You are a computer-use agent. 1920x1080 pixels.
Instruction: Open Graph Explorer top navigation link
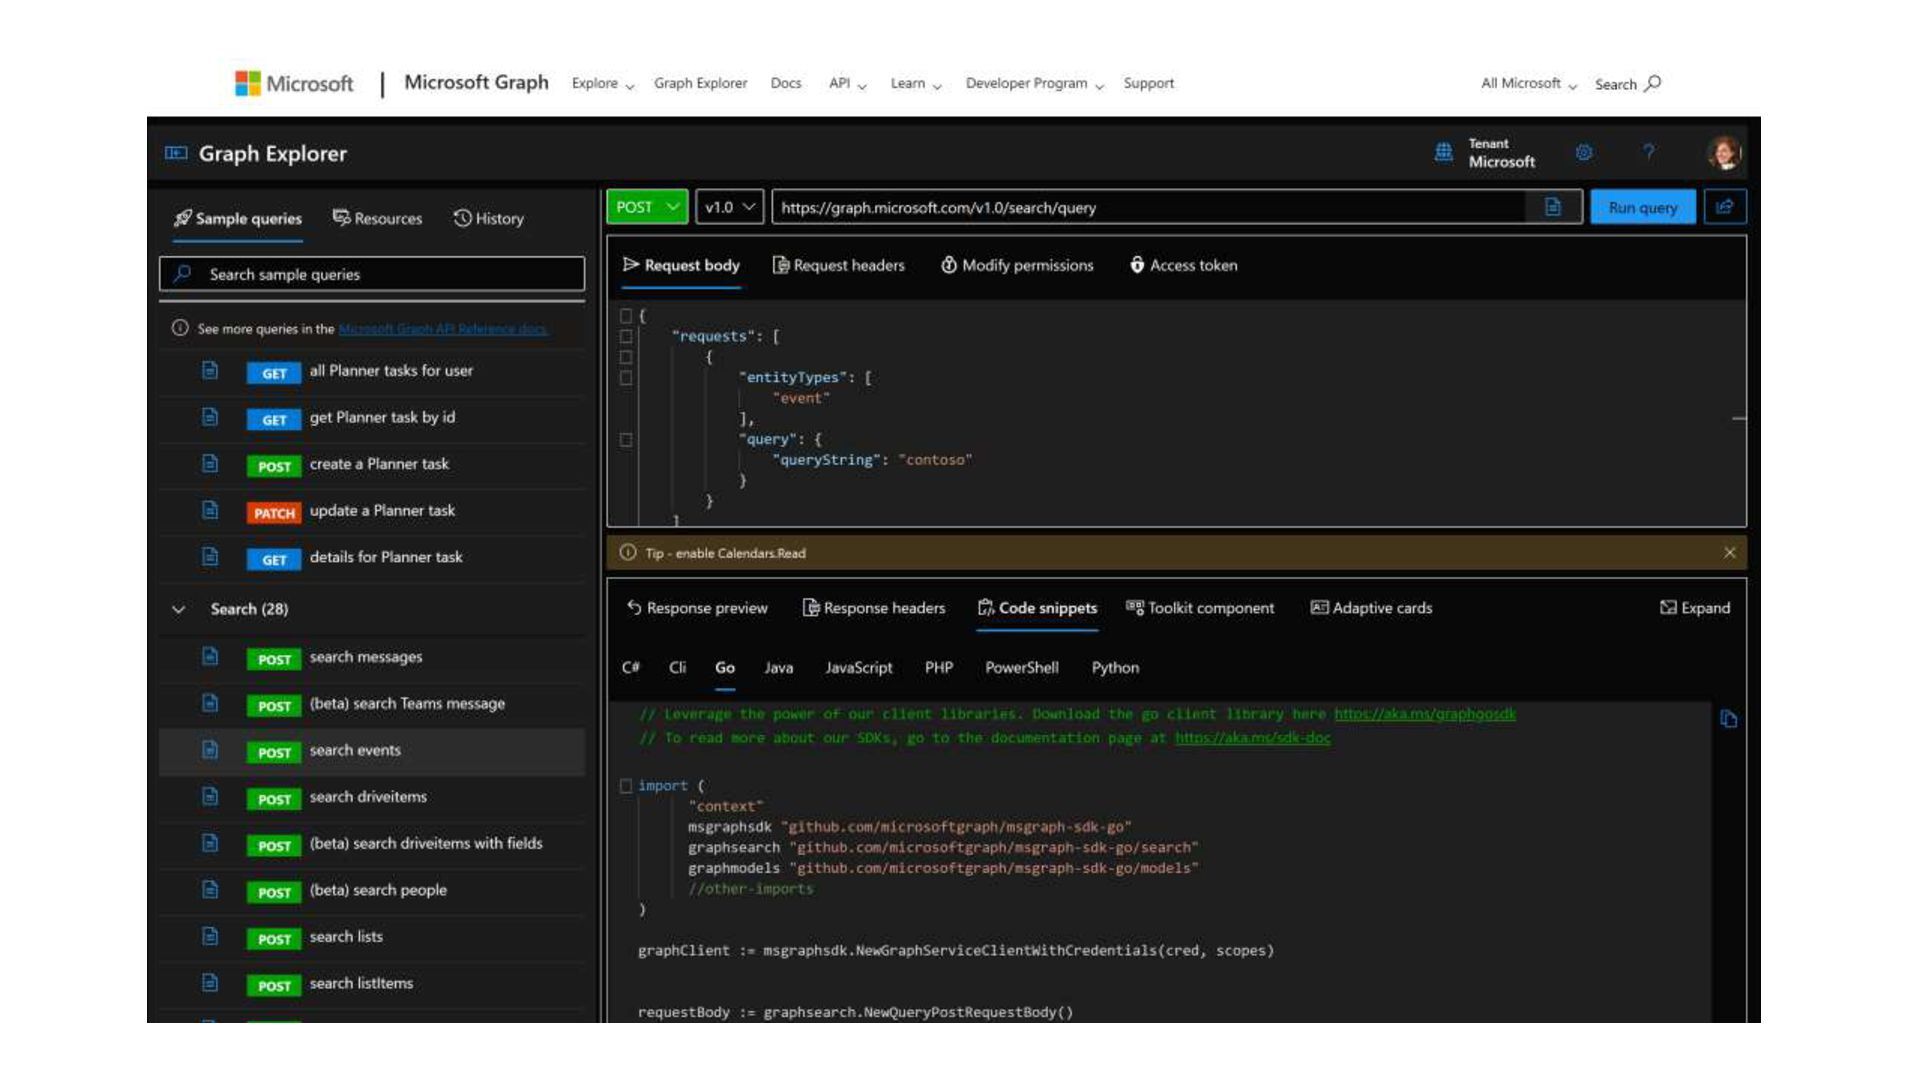pos(701,84)
